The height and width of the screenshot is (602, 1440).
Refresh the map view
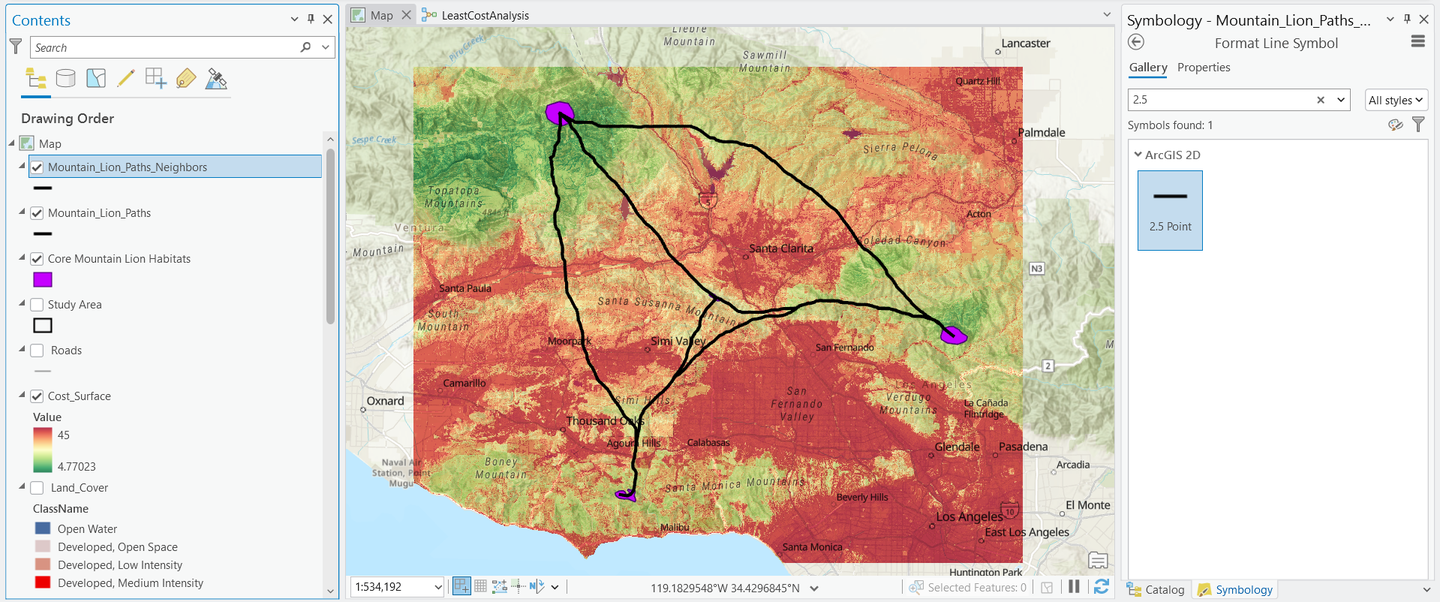click(1101, 587)
